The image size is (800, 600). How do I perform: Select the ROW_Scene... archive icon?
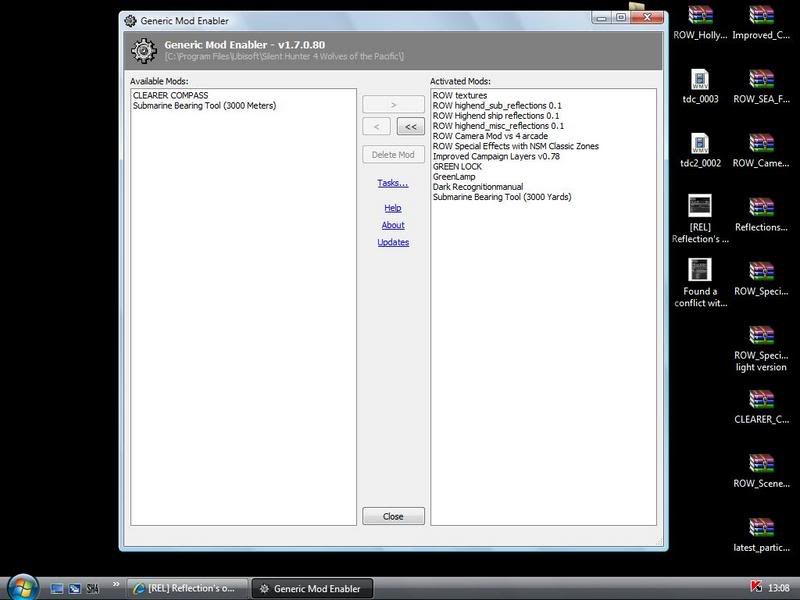pyautogui.click(x=761, y=471)
